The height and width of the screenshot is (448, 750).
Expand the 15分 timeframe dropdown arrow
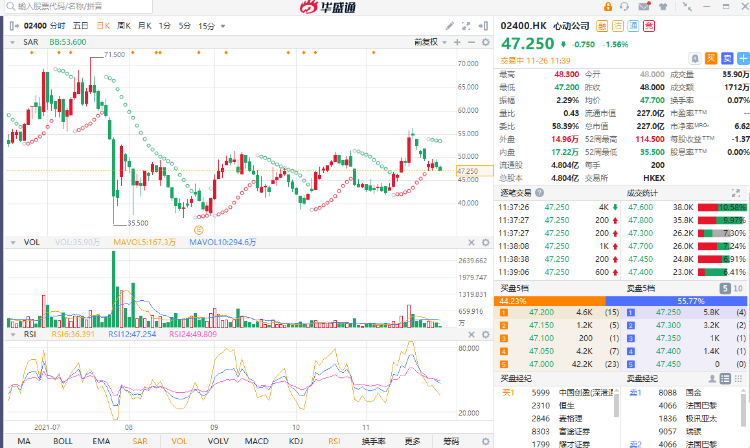223,24
